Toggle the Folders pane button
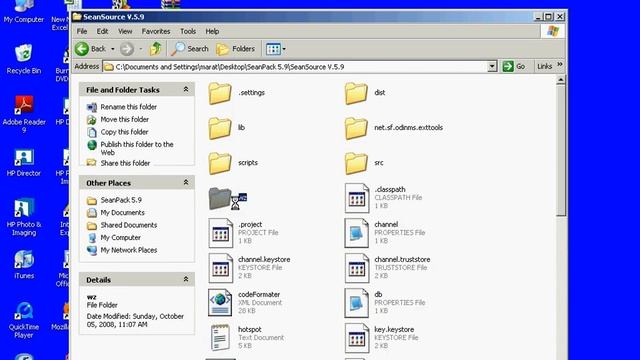Image resolution: width=640 pixels, height=360 pixels. (236, 49)
